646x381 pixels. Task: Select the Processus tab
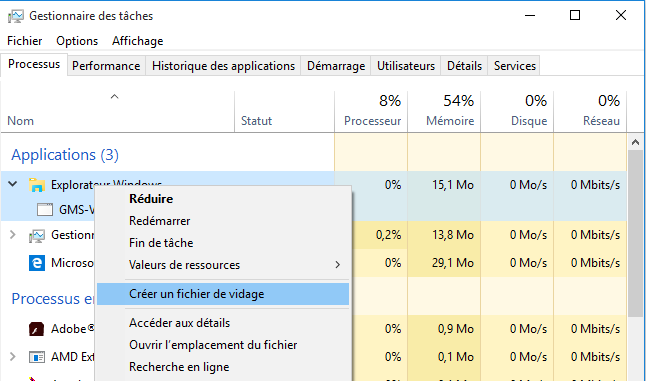(x=34, y=64)
